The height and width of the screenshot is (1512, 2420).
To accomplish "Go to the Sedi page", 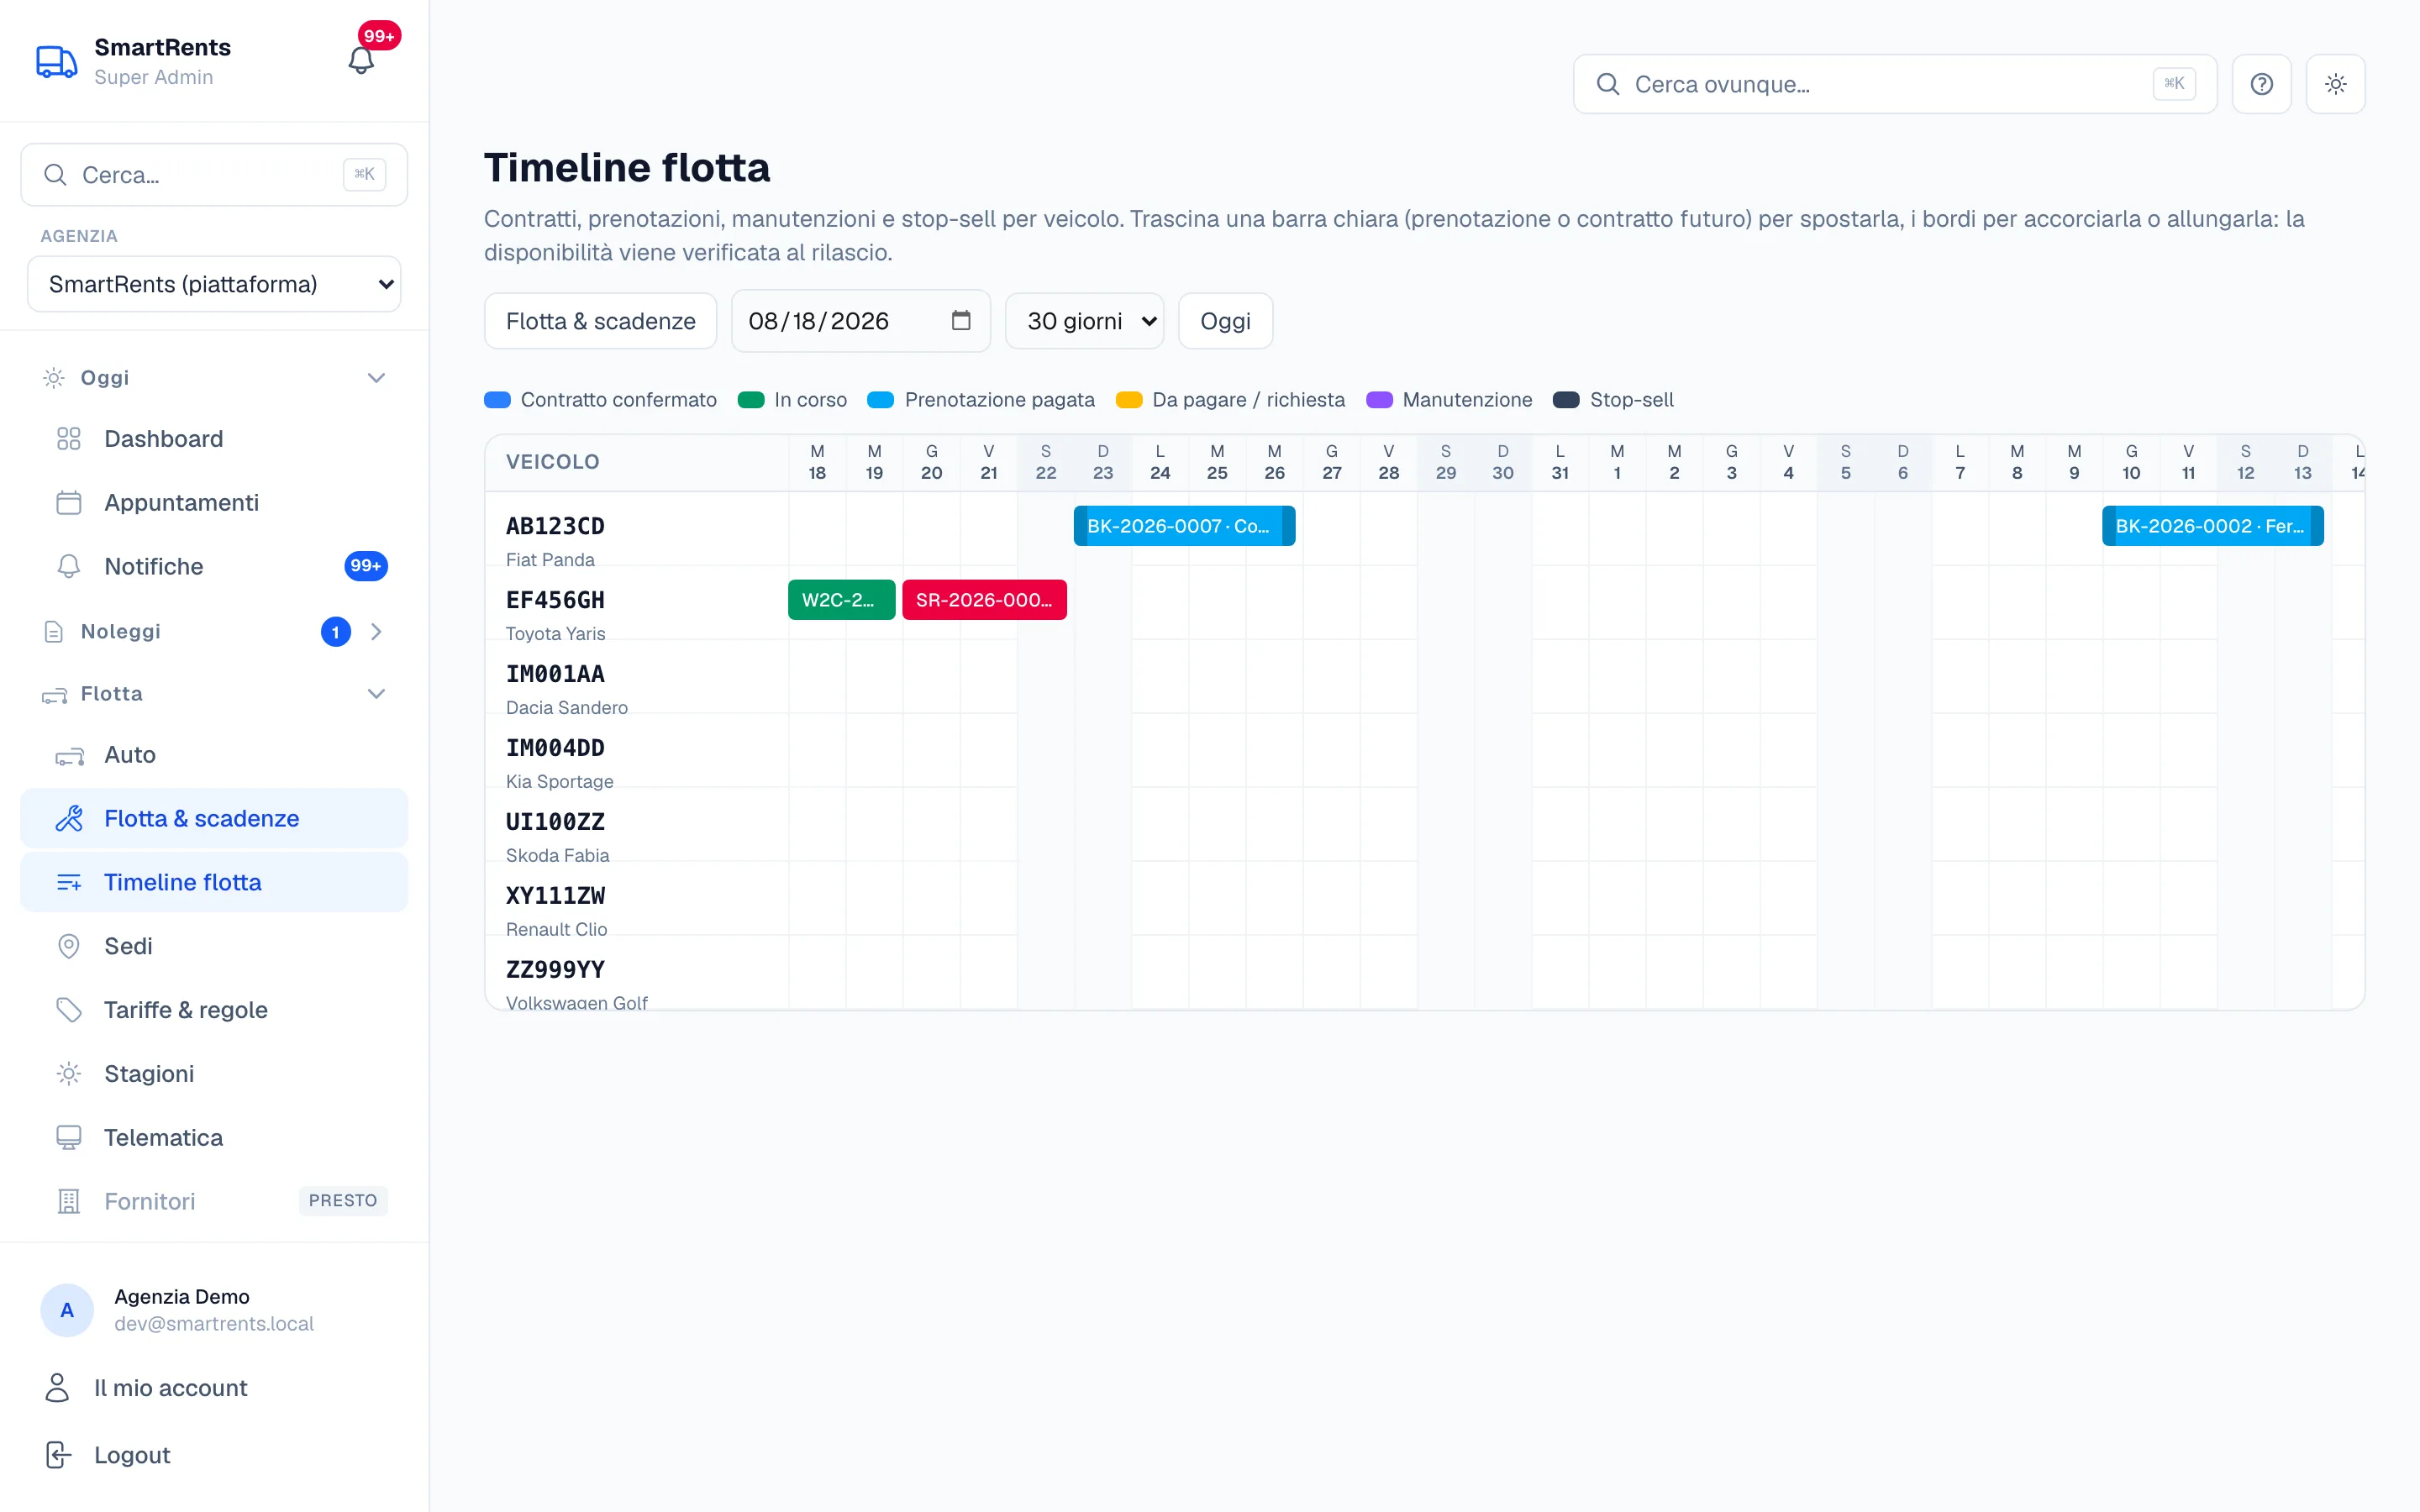I will click(214, 946).
